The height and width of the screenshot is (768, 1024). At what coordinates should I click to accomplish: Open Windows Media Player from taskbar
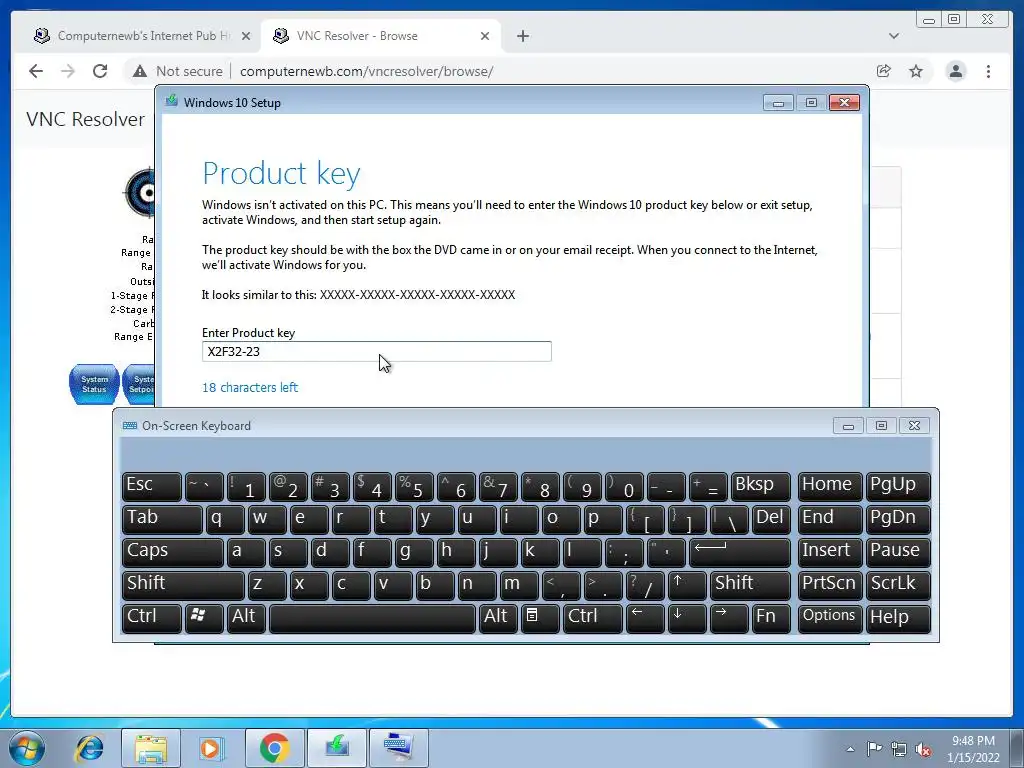coord(211,748)
